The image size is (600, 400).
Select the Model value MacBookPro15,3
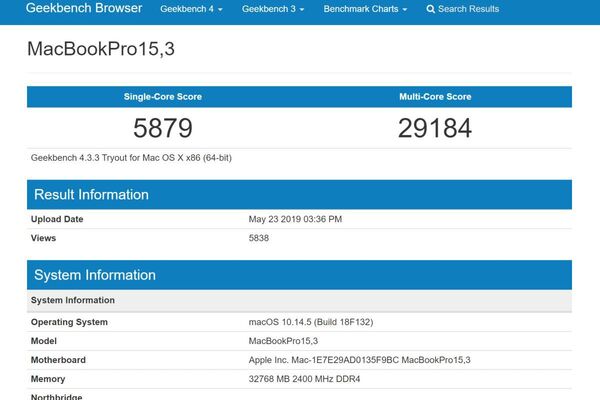click(283, 341)
